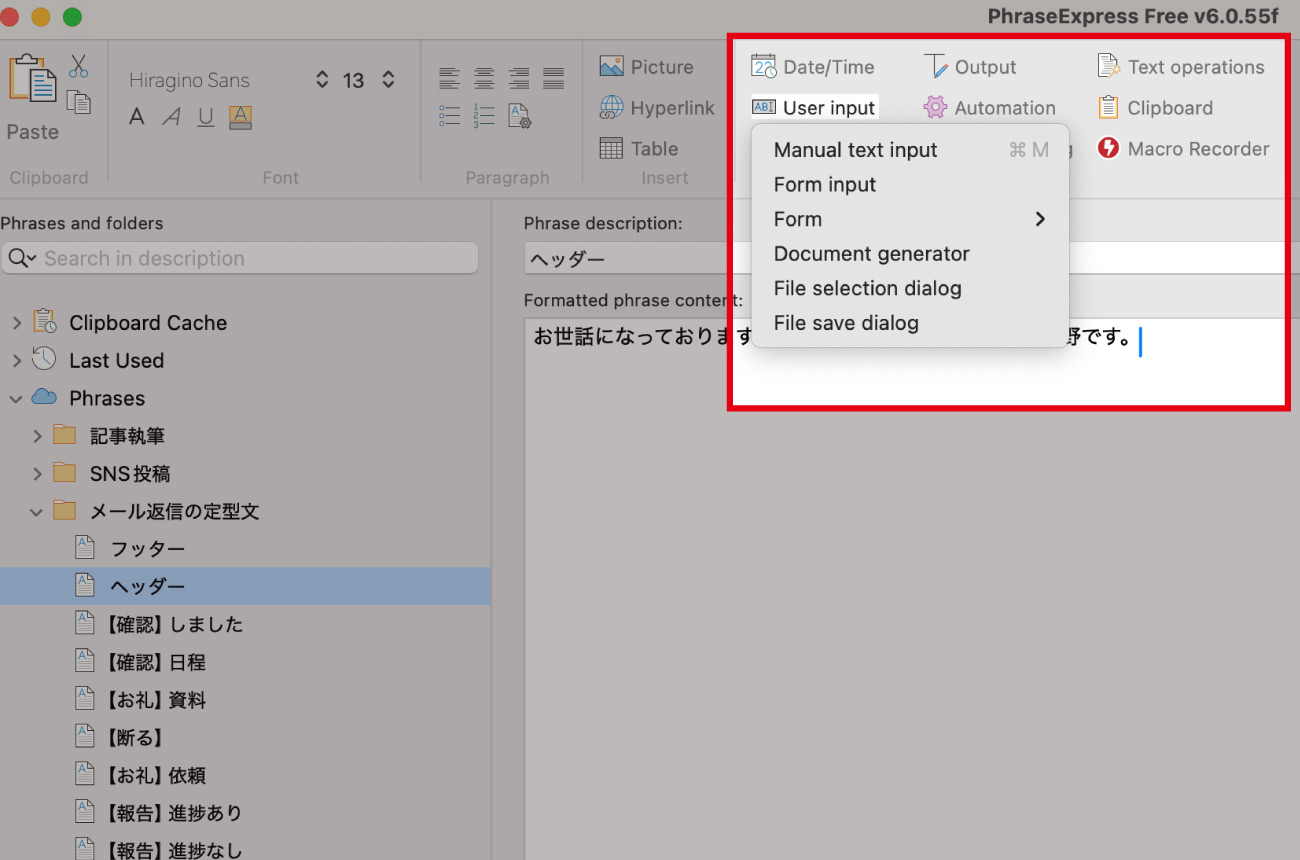This screenshot has height=860, width=1300.
Task: Open the paragraph format settings icon
Action: [519, 116]
